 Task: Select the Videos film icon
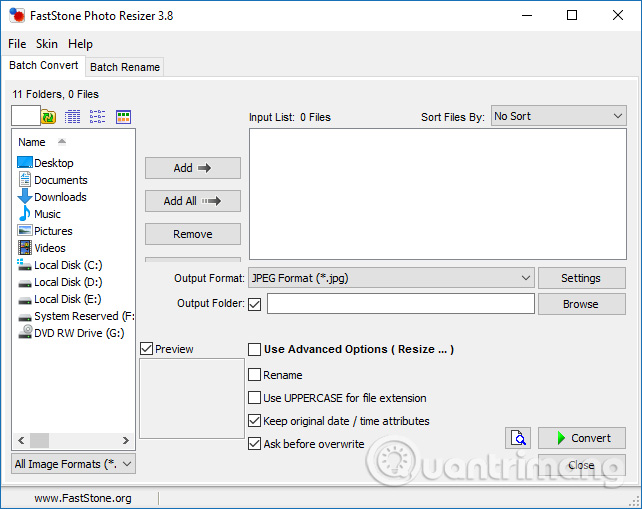pos(25,247)
